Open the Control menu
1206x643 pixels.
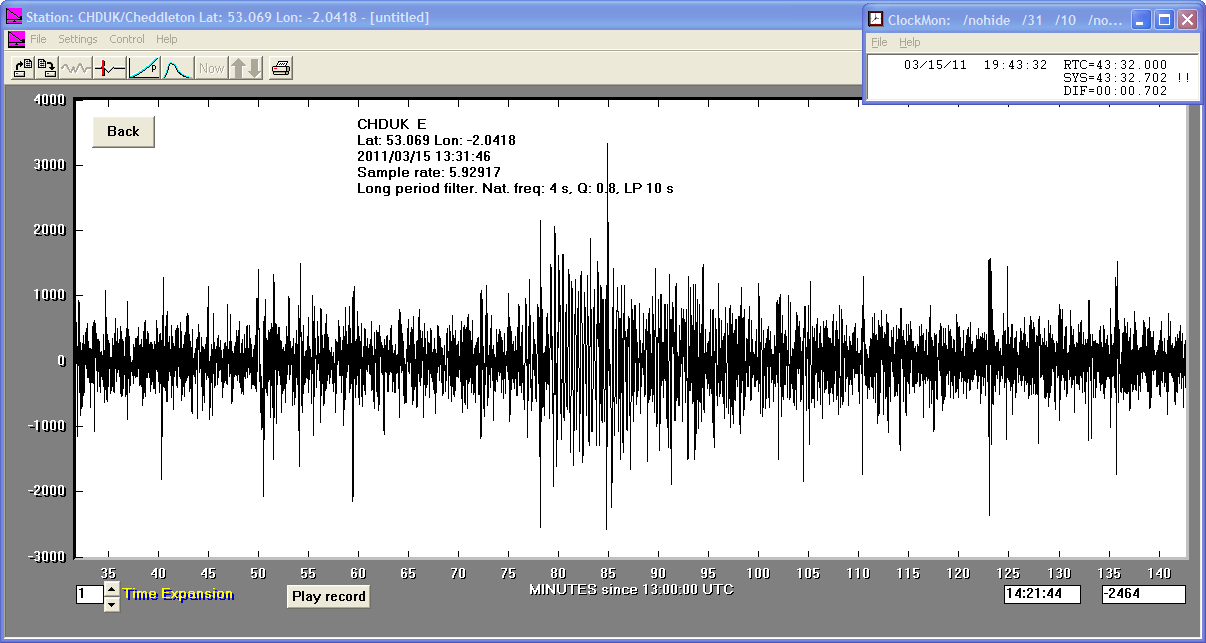[127, 39]
